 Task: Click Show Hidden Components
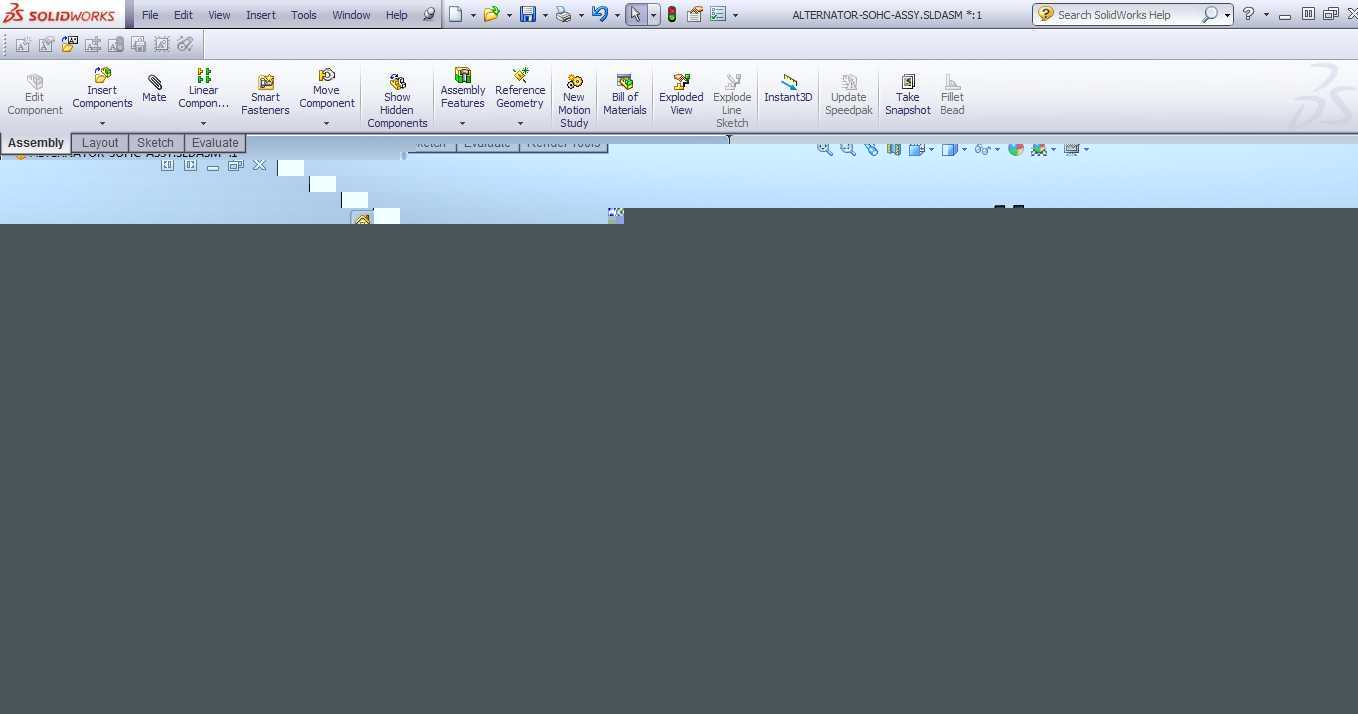coord(397,101)
